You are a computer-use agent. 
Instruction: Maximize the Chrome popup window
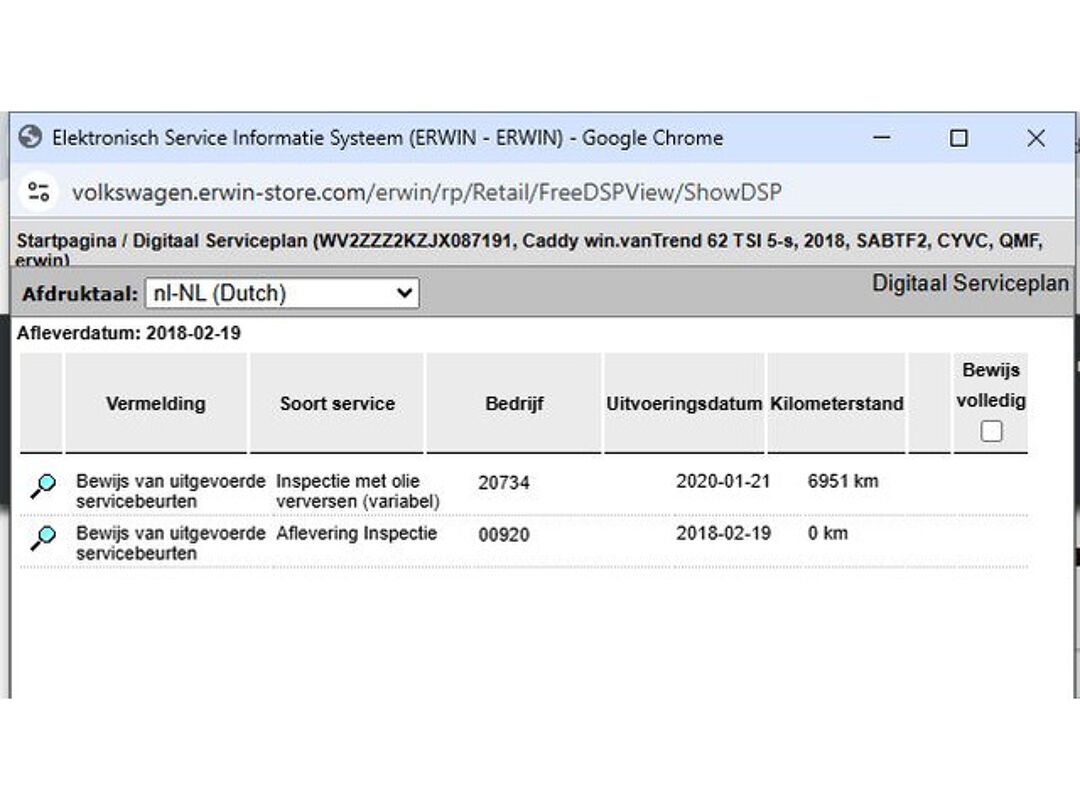958,138
